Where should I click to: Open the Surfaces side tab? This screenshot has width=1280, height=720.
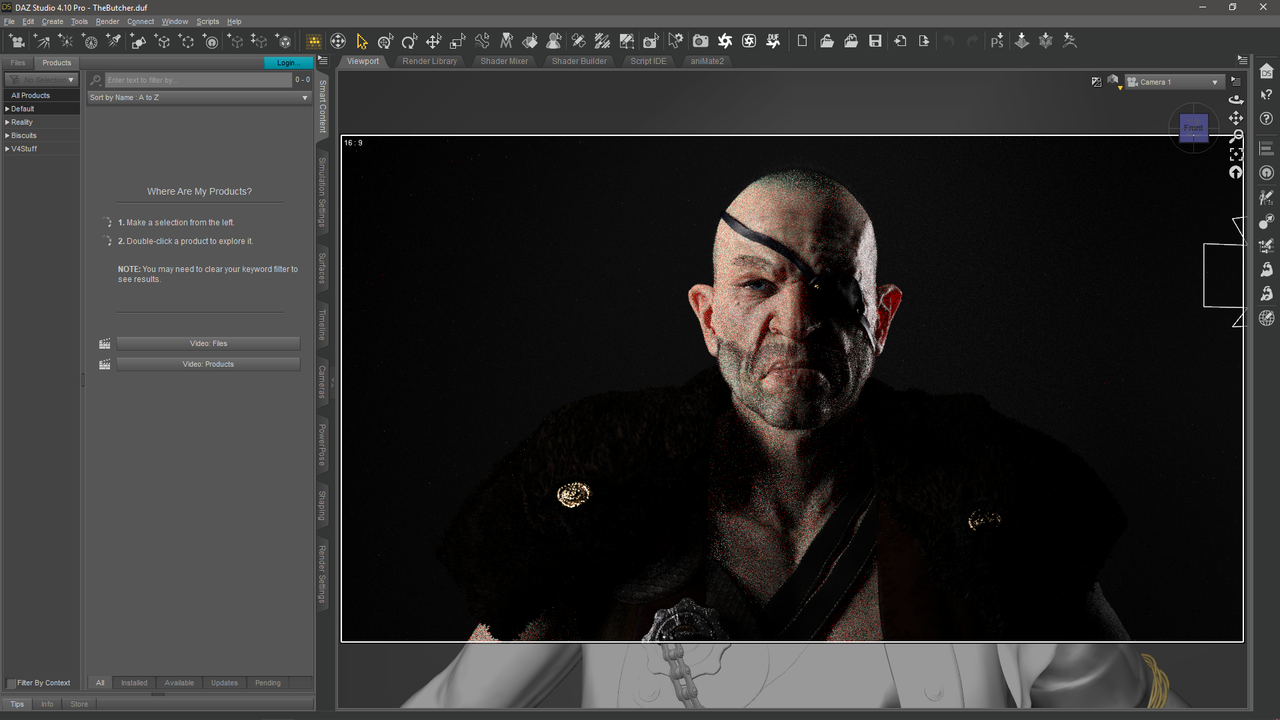[323, 268]
